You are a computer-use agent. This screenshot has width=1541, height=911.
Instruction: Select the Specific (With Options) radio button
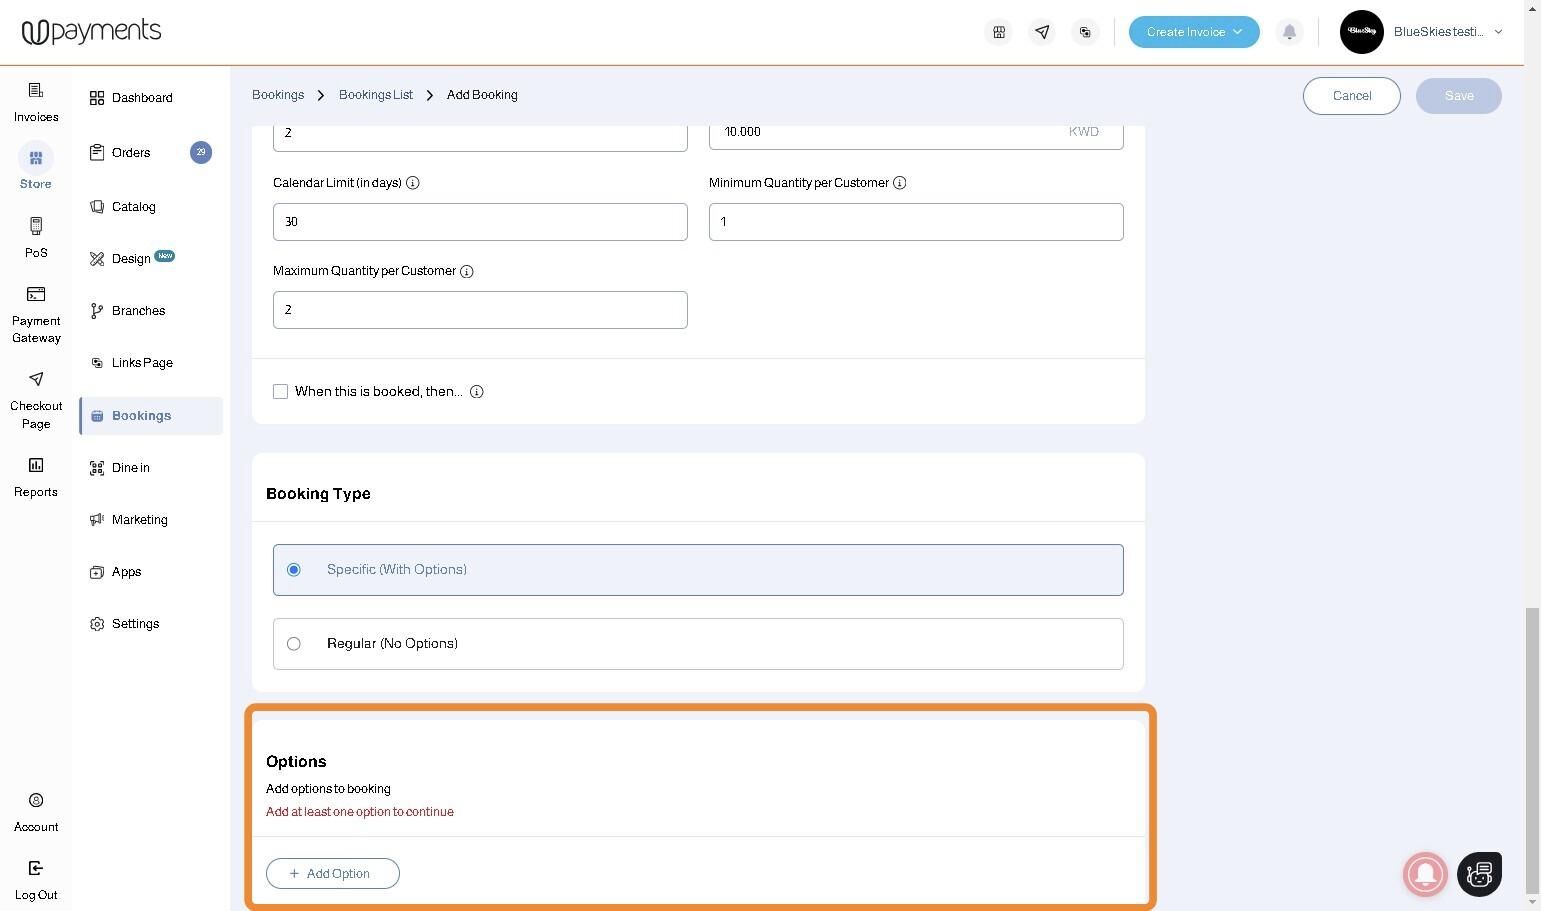(x=294, y=570)
